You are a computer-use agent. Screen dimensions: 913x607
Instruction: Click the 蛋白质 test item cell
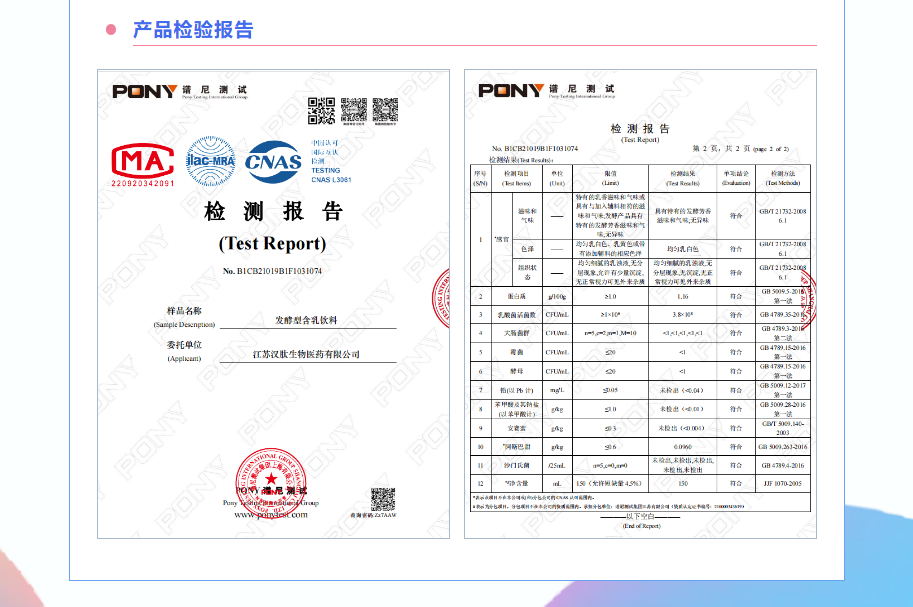[516, 297]
